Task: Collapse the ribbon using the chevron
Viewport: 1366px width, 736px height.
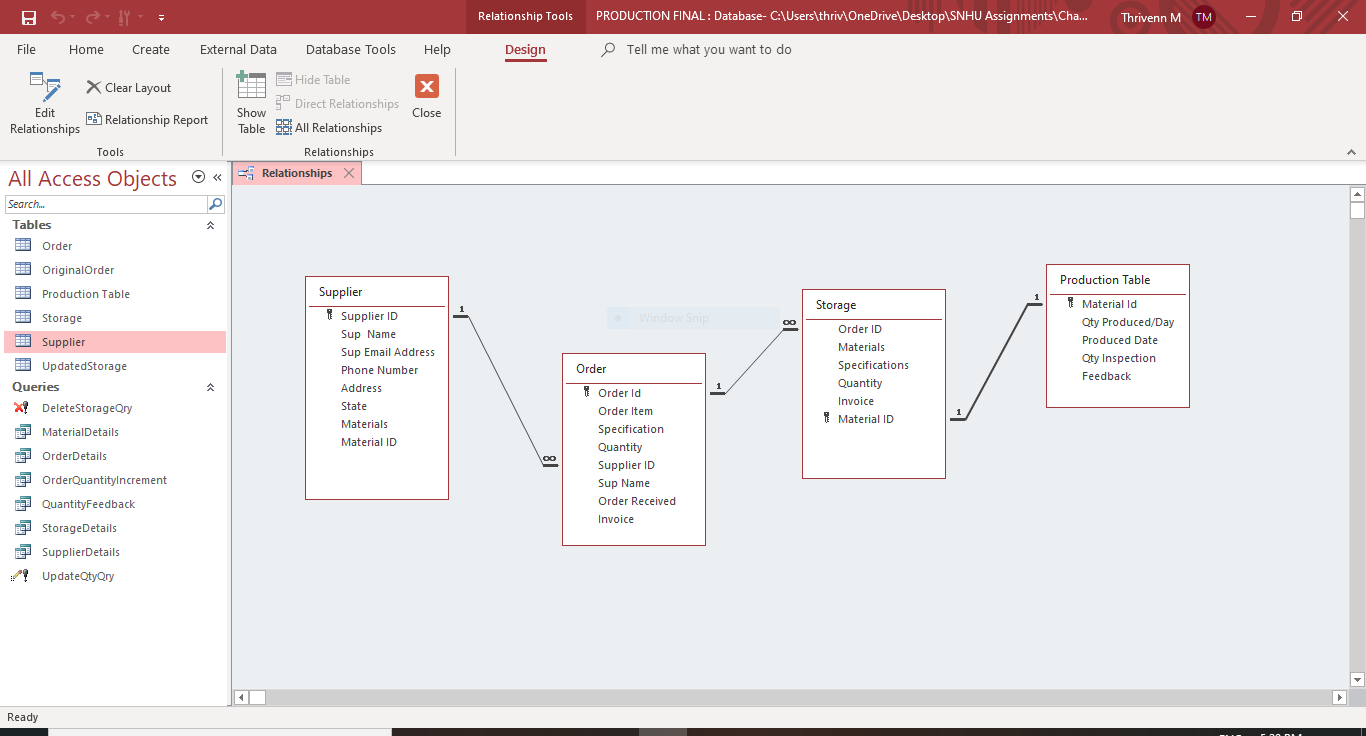Action: click(1352, 153)
